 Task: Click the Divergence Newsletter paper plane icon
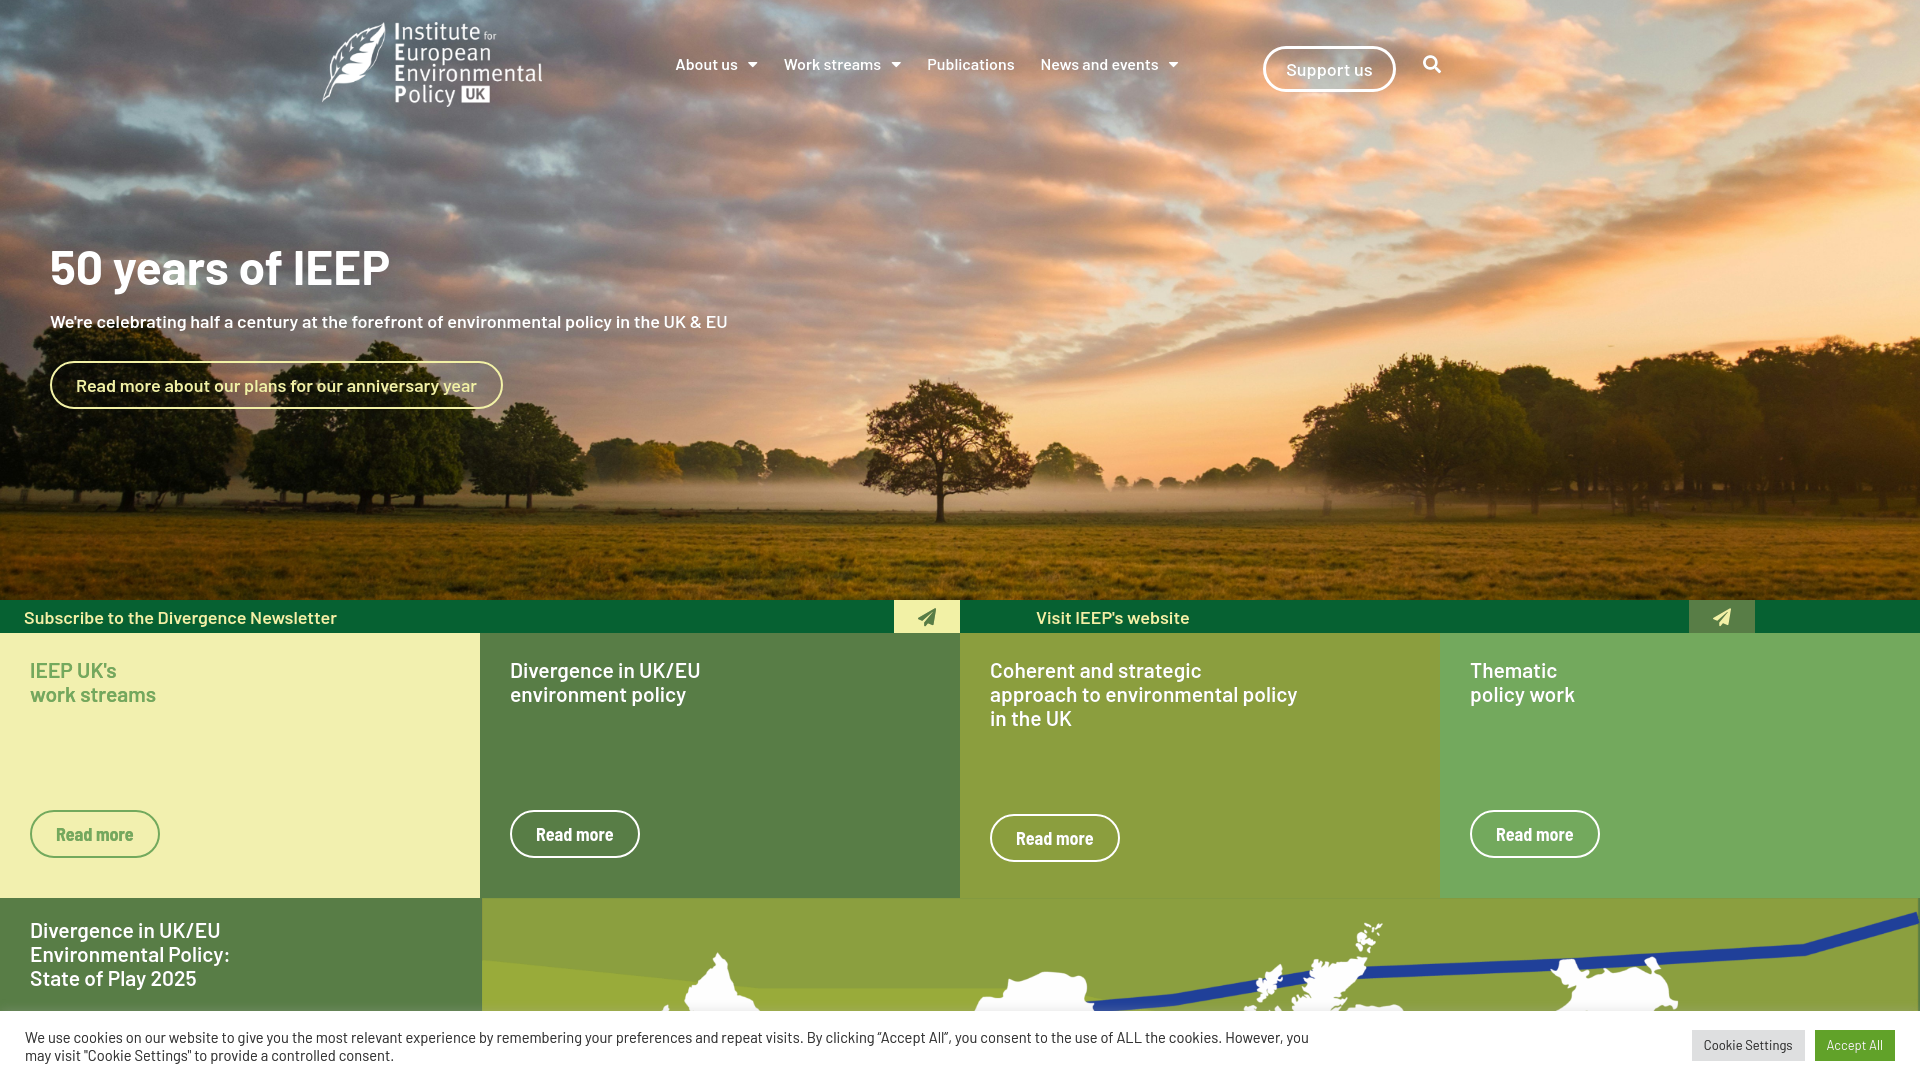[x=927, y=617]
